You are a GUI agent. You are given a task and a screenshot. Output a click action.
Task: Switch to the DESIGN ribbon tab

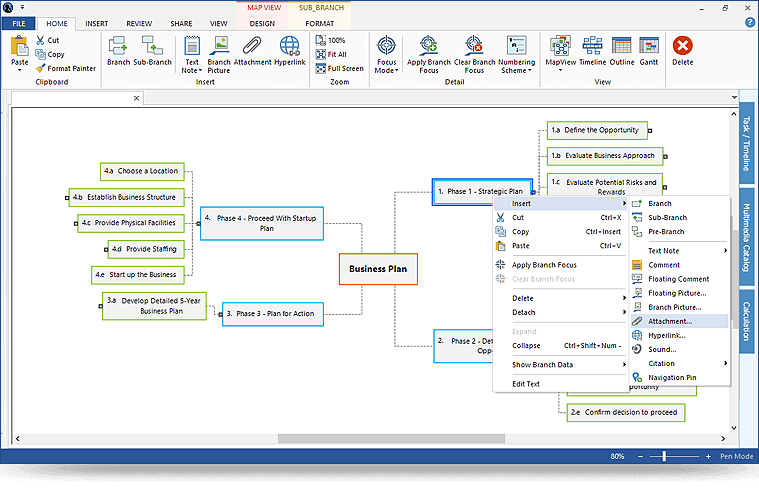coord(262,23)
